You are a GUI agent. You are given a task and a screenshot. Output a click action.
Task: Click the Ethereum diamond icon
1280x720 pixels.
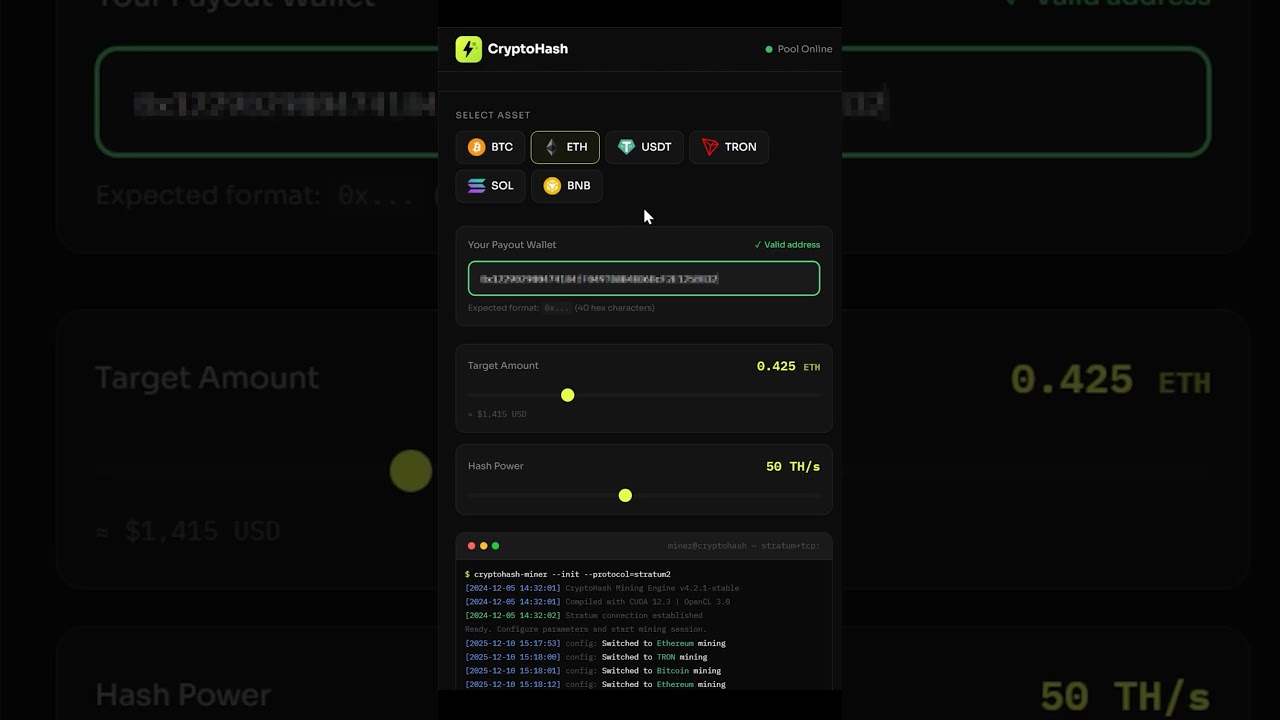[x=551, y=147]
